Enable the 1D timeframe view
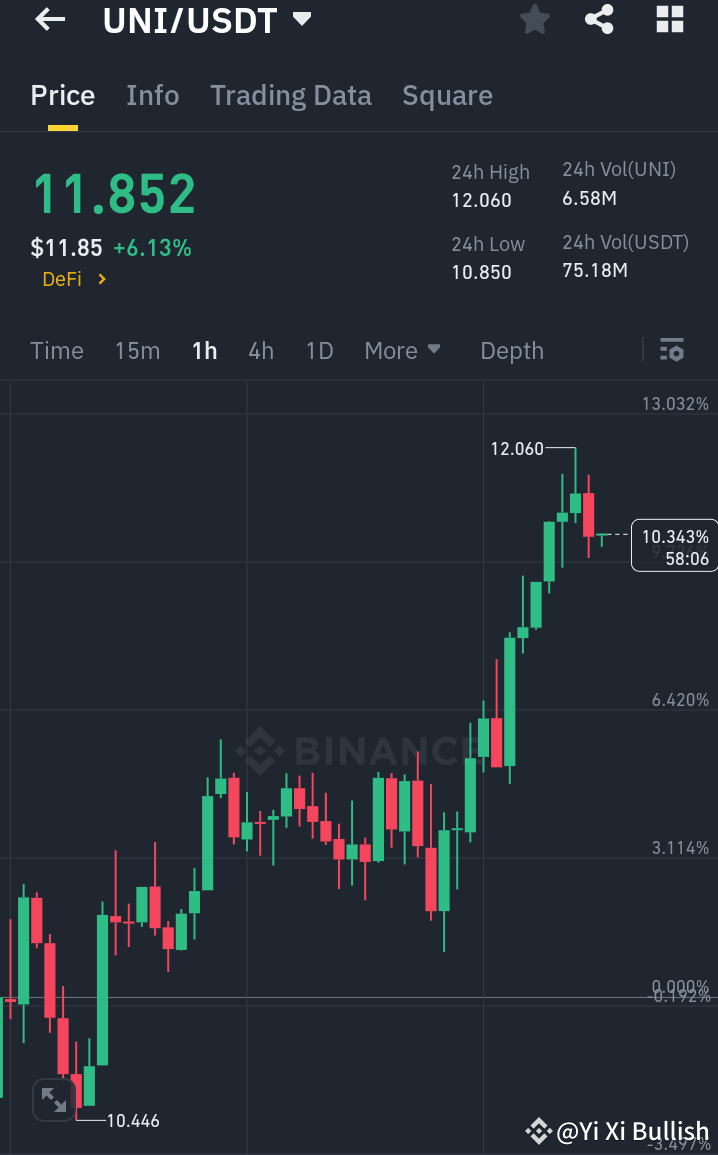718x1155 pixels. 319,350
